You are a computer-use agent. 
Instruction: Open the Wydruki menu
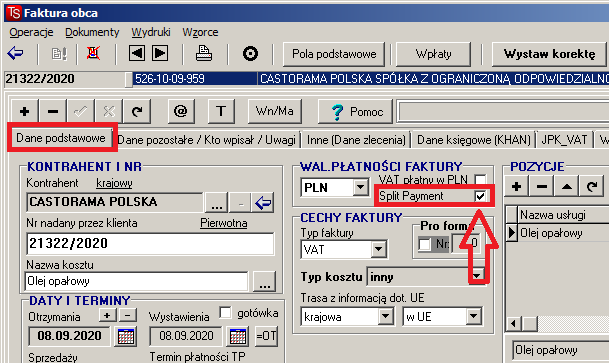pyautogui.click(x=151, y=32)
